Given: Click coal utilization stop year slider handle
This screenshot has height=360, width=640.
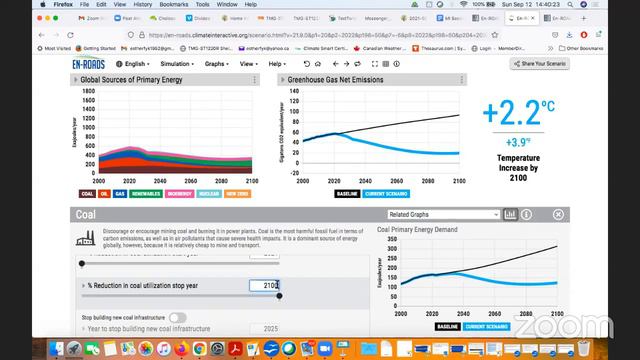Looking at the screenshot, I should 279,296.
